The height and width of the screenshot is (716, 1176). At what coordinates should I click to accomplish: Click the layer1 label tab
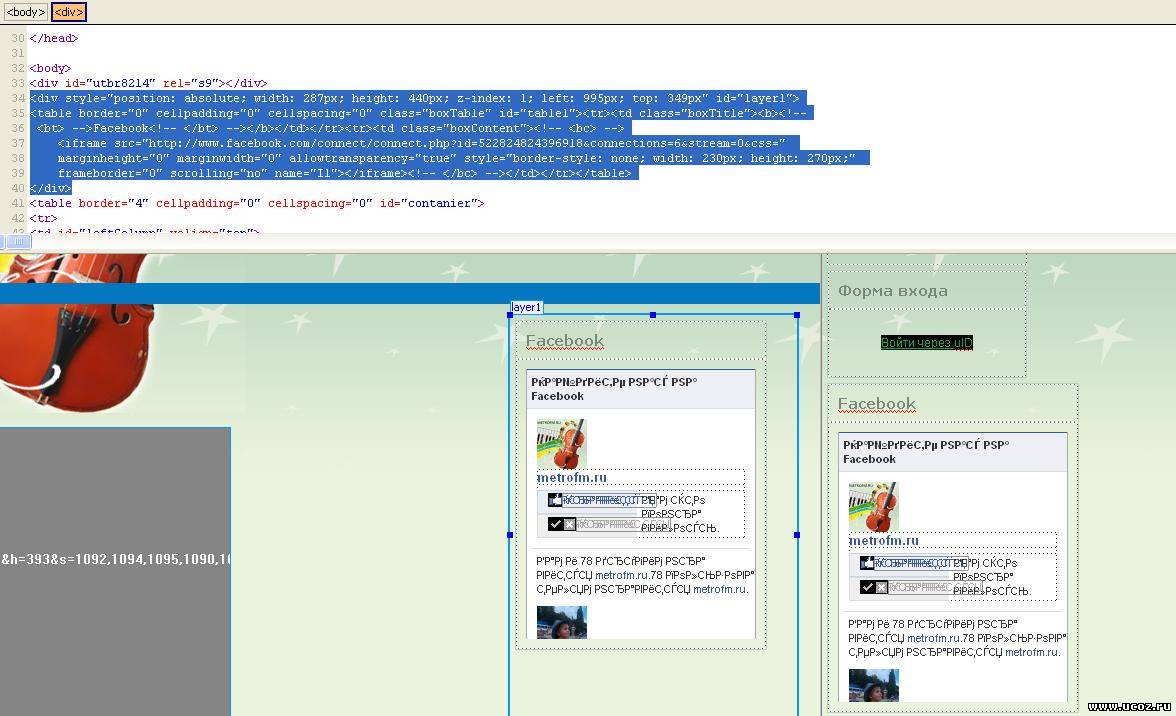[526, 307]
